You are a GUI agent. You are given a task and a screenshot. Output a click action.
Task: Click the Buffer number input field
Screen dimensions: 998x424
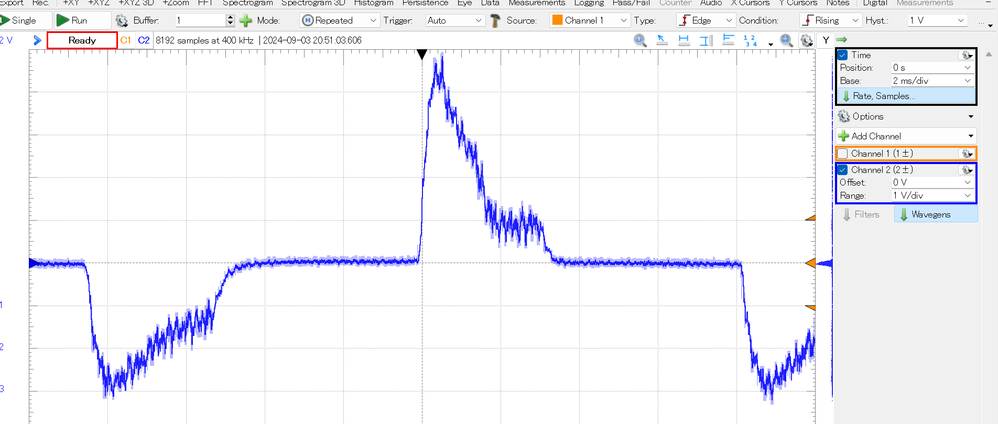pos(200,20)
